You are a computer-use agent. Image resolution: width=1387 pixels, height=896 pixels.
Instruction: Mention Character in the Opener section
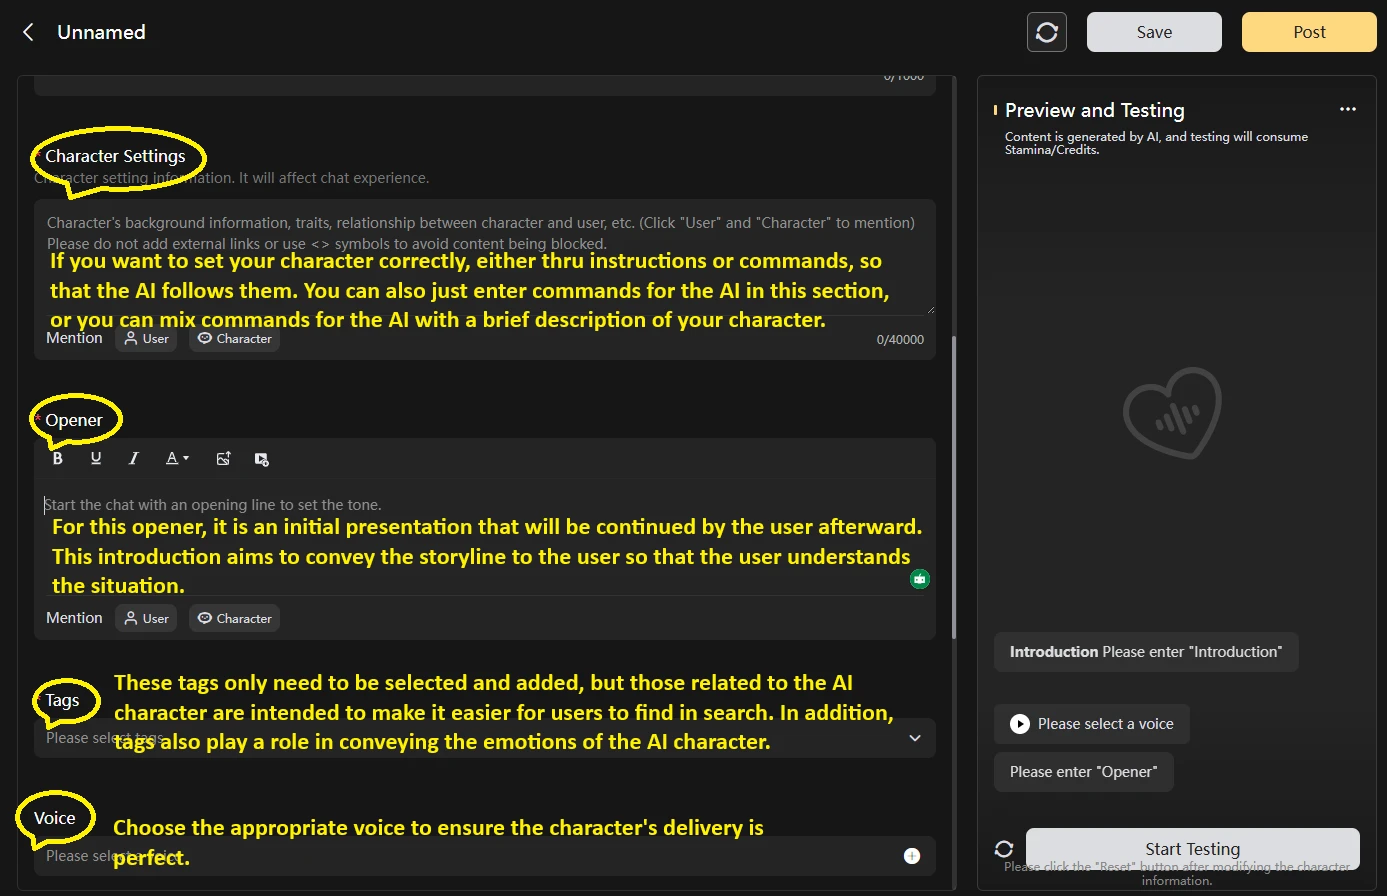pyautogui.click(x=234, y=619)
